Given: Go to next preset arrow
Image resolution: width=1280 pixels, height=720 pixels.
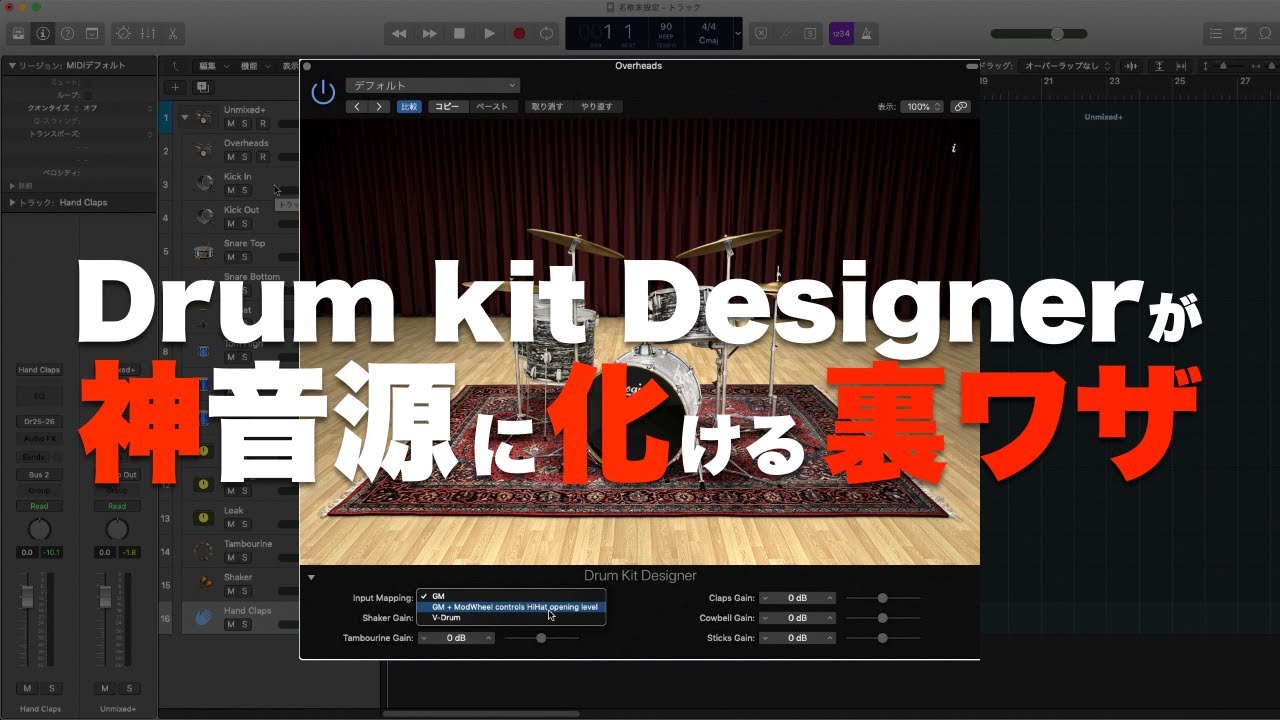Looking at the screenshot, I should click(379, 106).
